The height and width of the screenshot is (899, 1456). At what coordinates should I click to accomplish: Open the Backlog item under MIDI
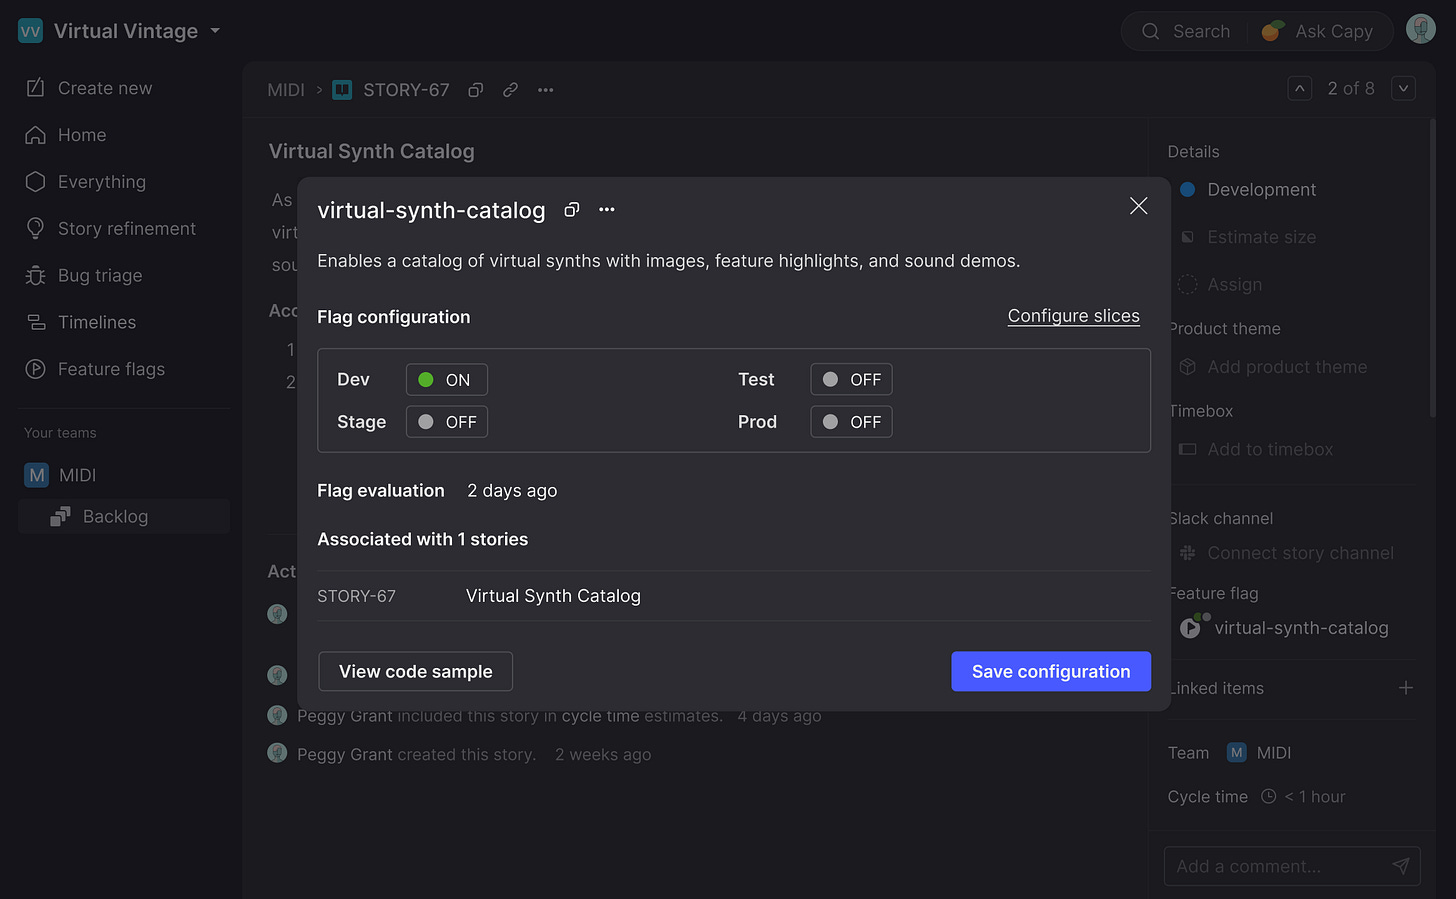(124, 516)
